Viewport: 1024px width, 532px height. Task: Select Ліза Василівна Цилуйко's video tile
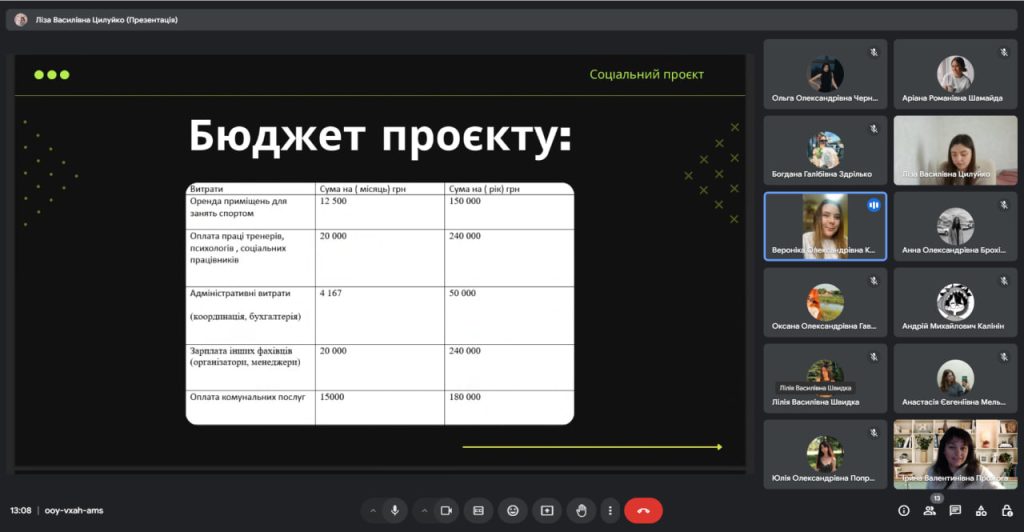click(x=955, y=150)
